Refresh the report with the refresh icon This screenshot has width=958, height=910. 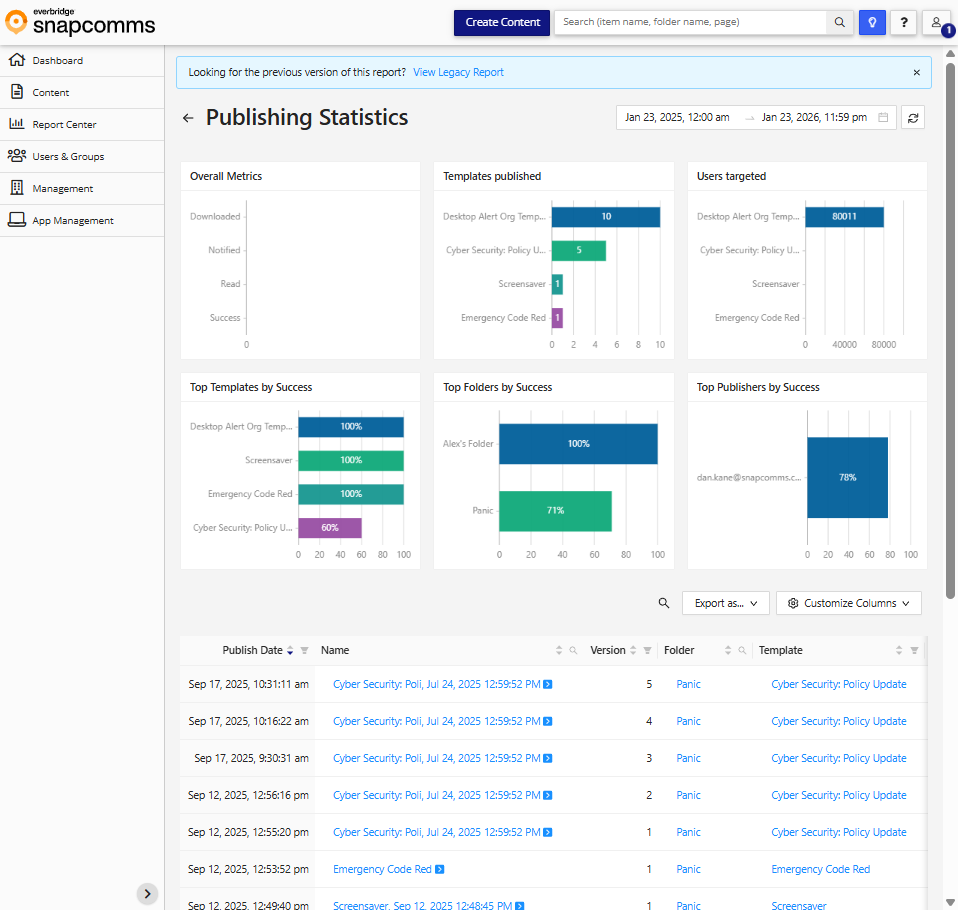[913, 118]
